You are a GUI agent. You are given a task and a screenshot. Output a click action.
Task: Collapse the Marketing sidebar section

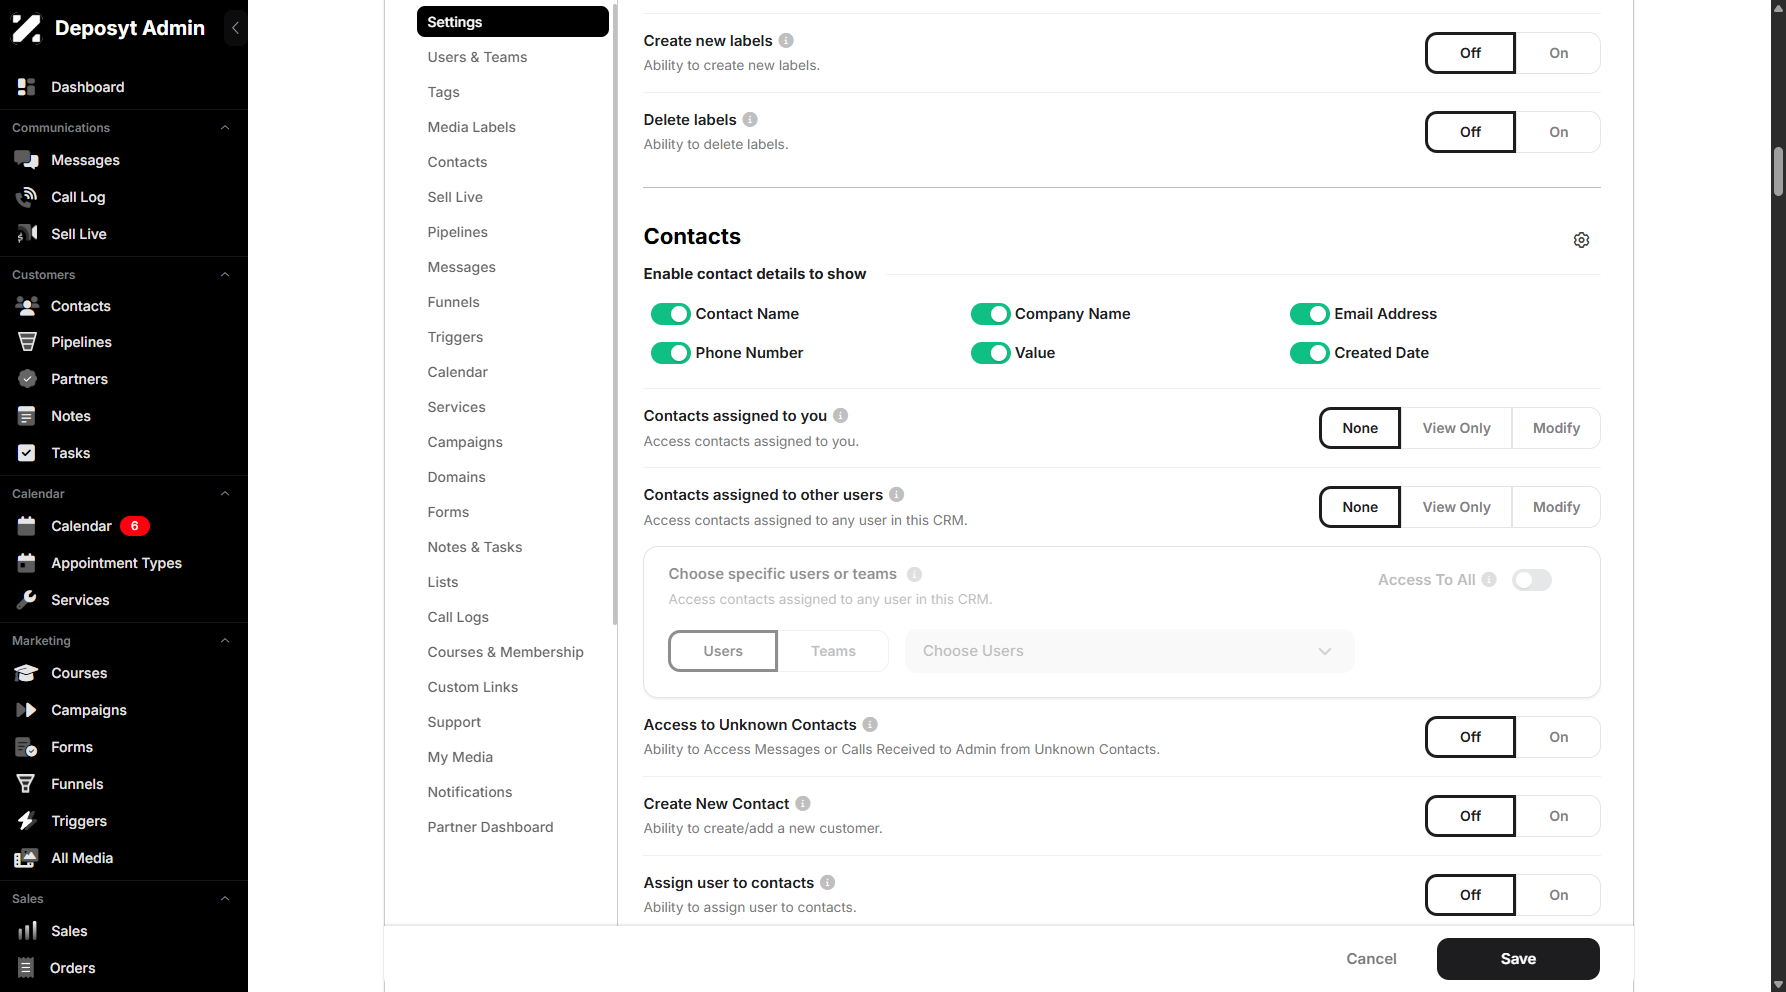coord(225,641)
